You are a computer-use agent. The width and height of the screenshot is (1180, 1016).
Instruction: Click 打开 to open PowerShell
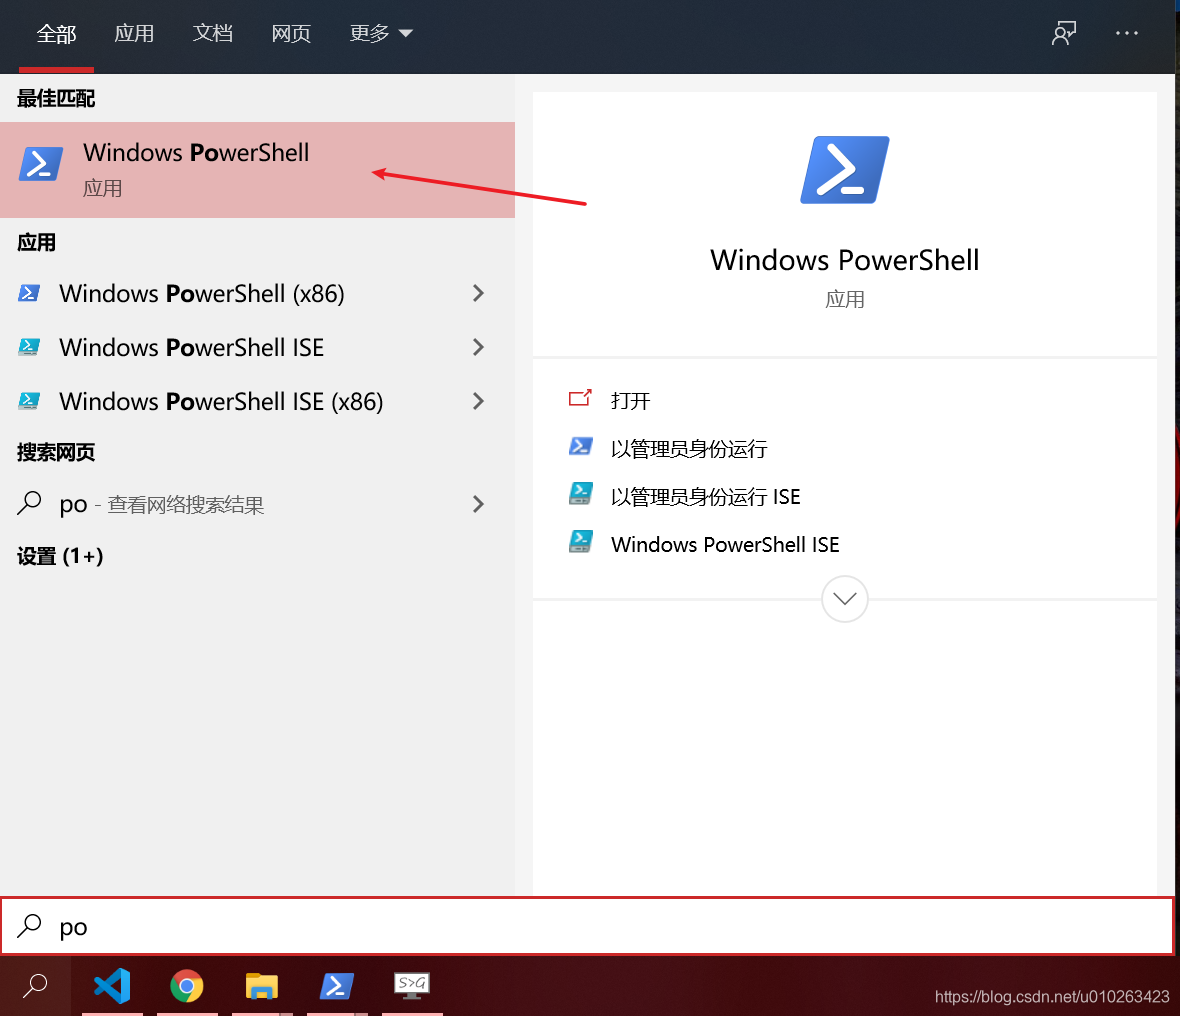tap(631, 400)
